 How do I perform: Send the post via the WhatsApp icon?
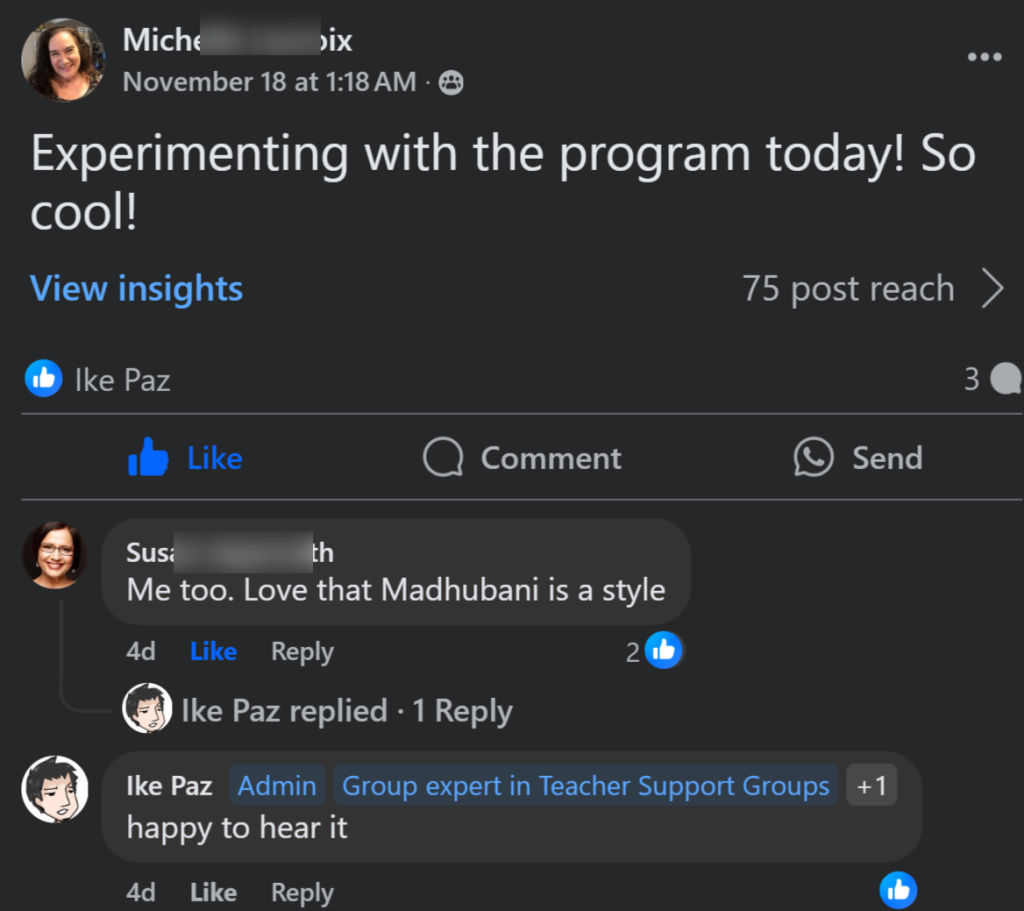coord(813,458)
